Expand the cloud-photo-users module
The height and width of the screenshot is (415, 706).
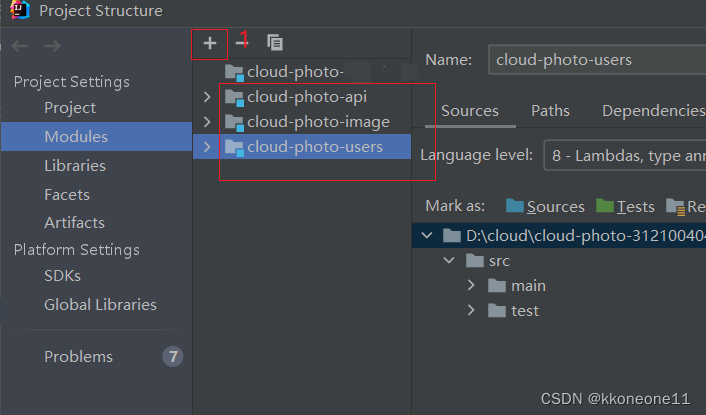pyautogui.click(x=207, y=147)
